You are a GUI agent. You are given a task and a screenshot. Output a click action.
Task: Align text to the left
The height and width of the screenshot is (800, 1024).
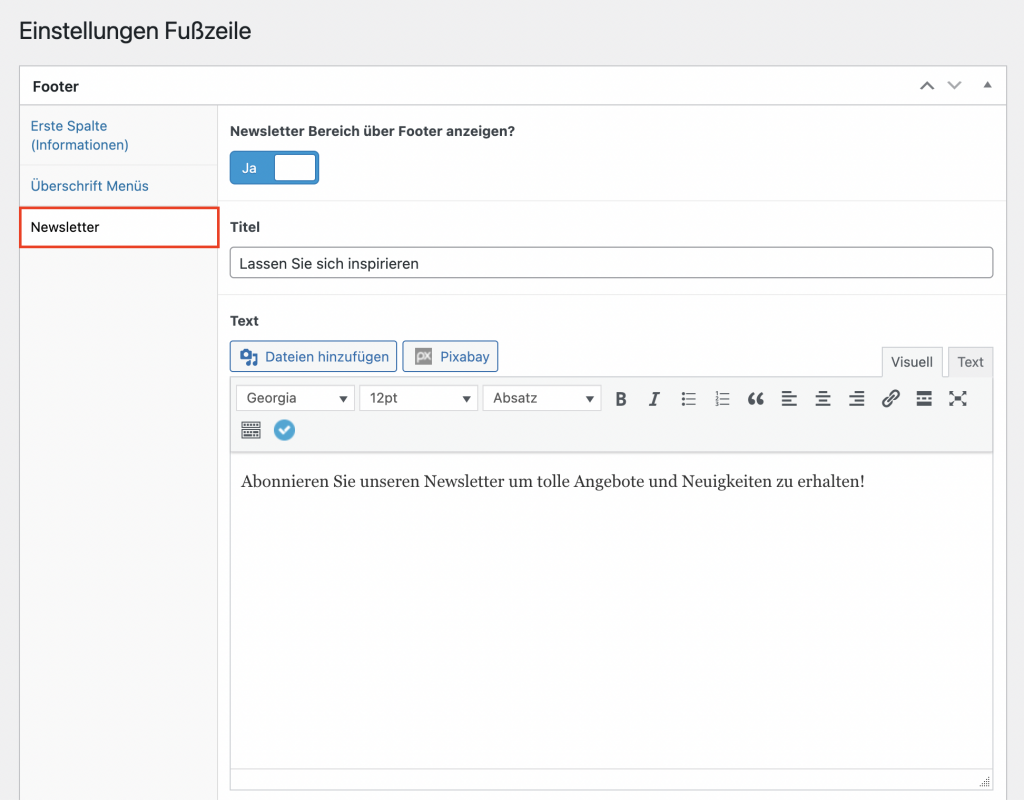click(789, 399)
